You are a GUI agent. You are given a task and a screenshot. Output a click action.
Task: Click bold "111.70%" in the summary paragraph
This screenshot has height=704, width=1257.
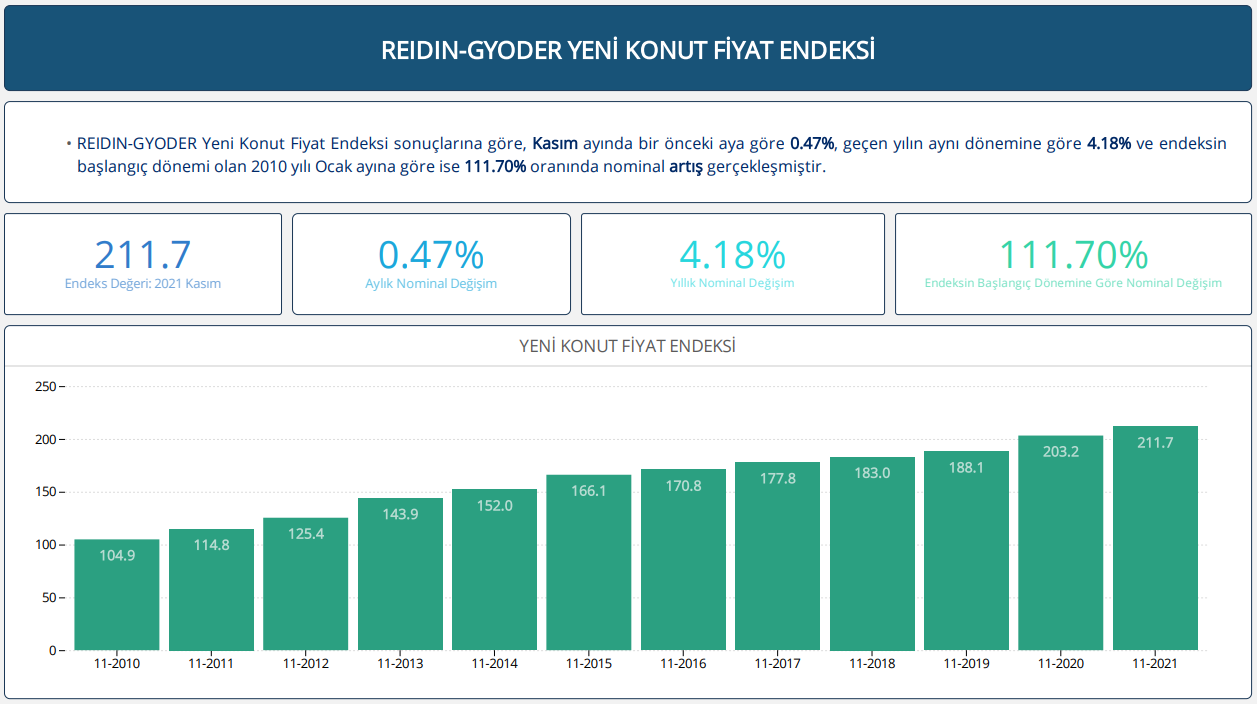click(x=495, y=167)
